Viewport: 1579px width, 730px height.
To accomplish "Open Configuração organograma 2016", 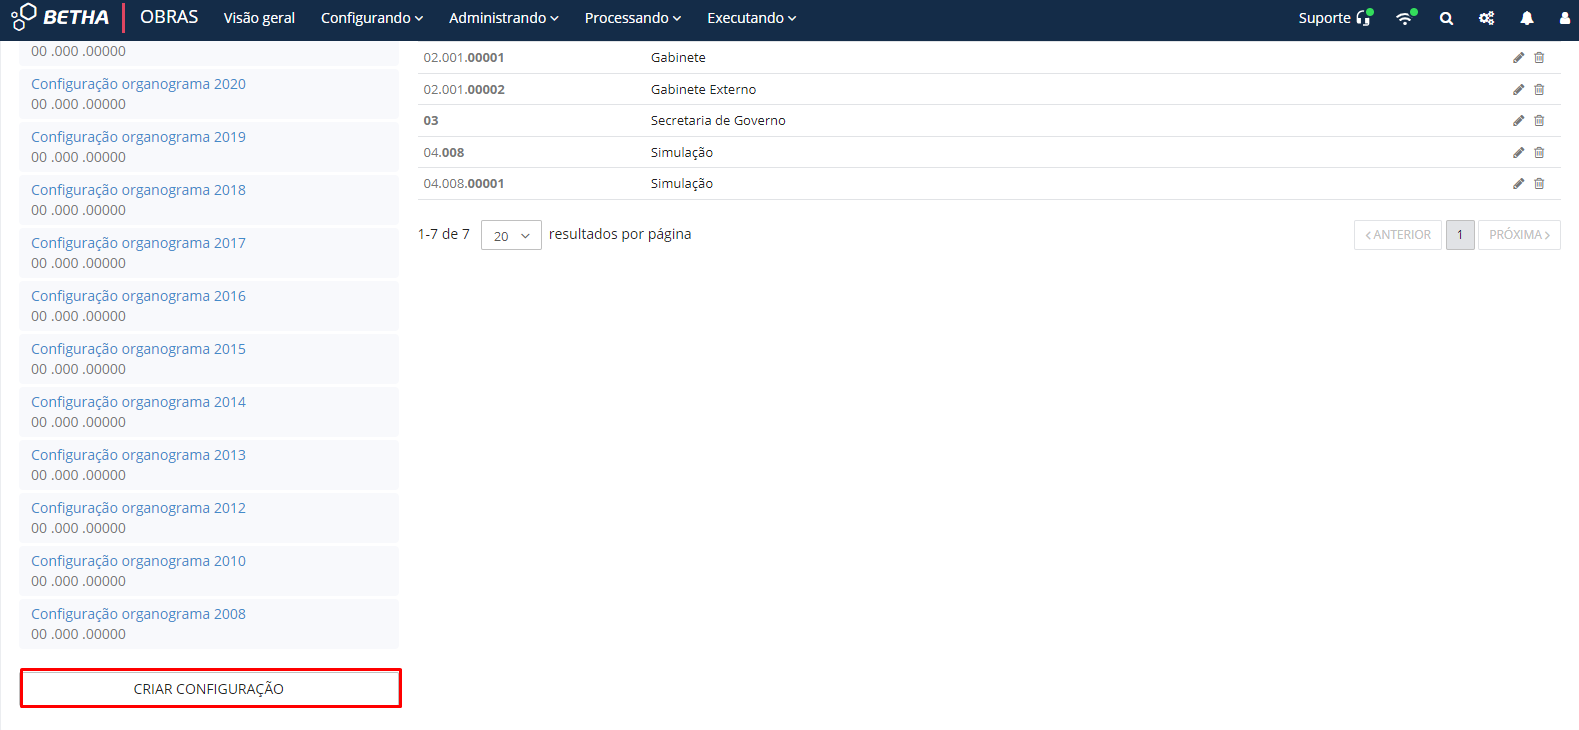I will 138,296.
